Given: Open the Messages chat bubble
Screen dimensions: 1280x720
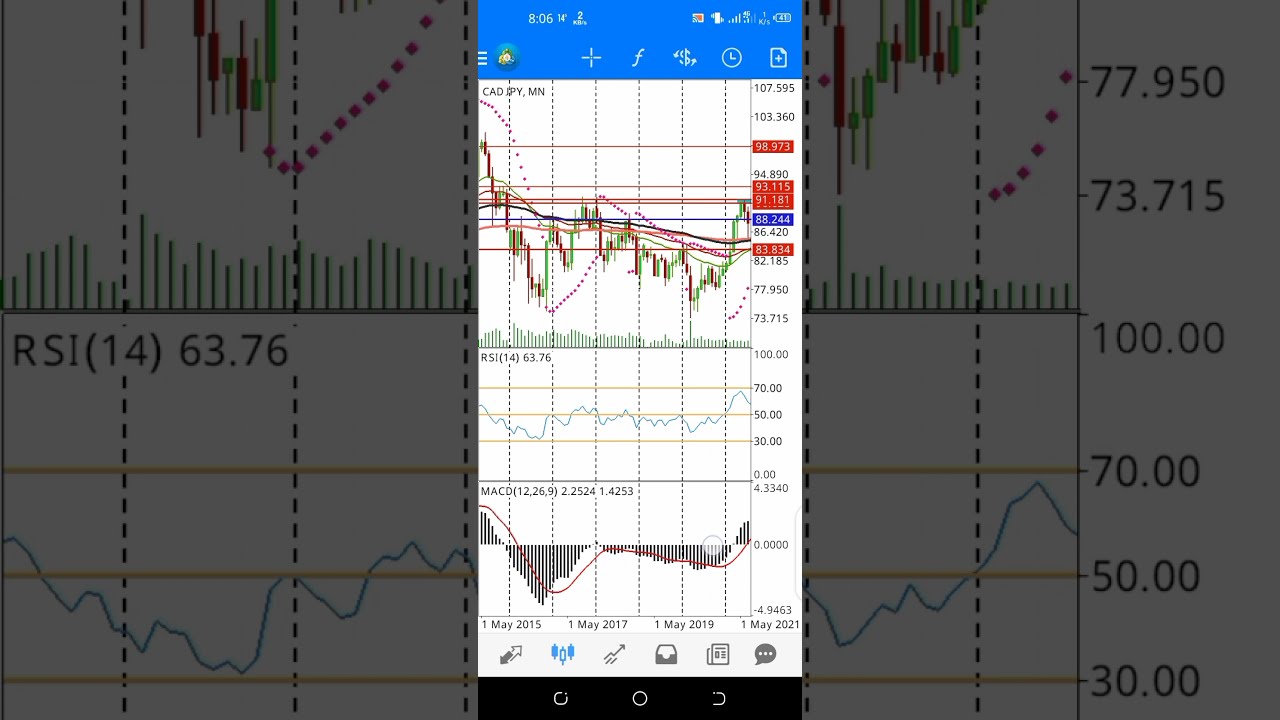Looking at the screenshot, I should tap(765, 655).
